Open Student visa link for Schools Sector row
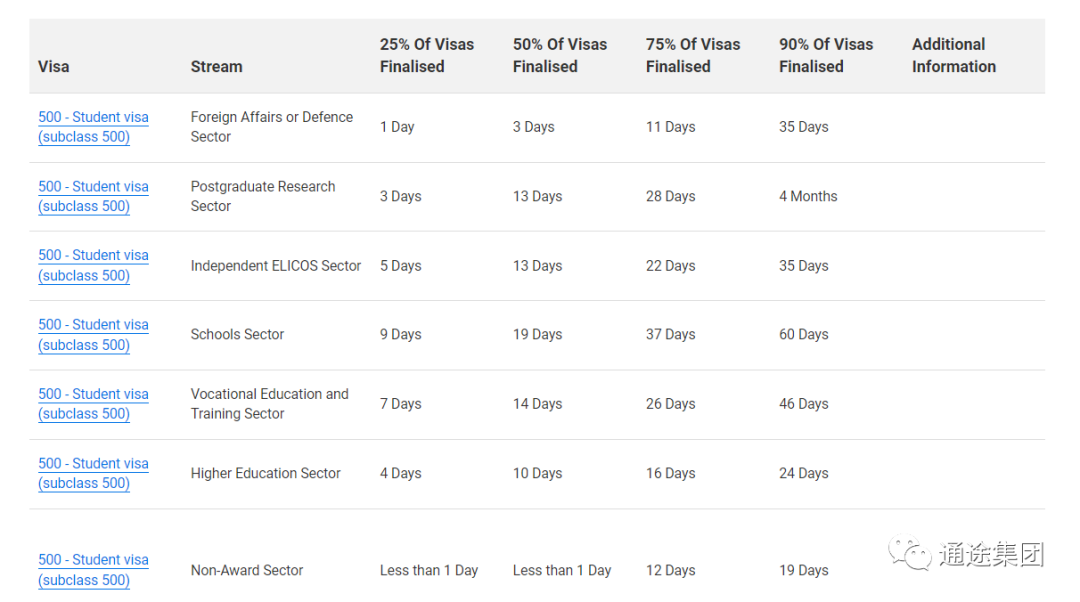 tap(93, 335)
